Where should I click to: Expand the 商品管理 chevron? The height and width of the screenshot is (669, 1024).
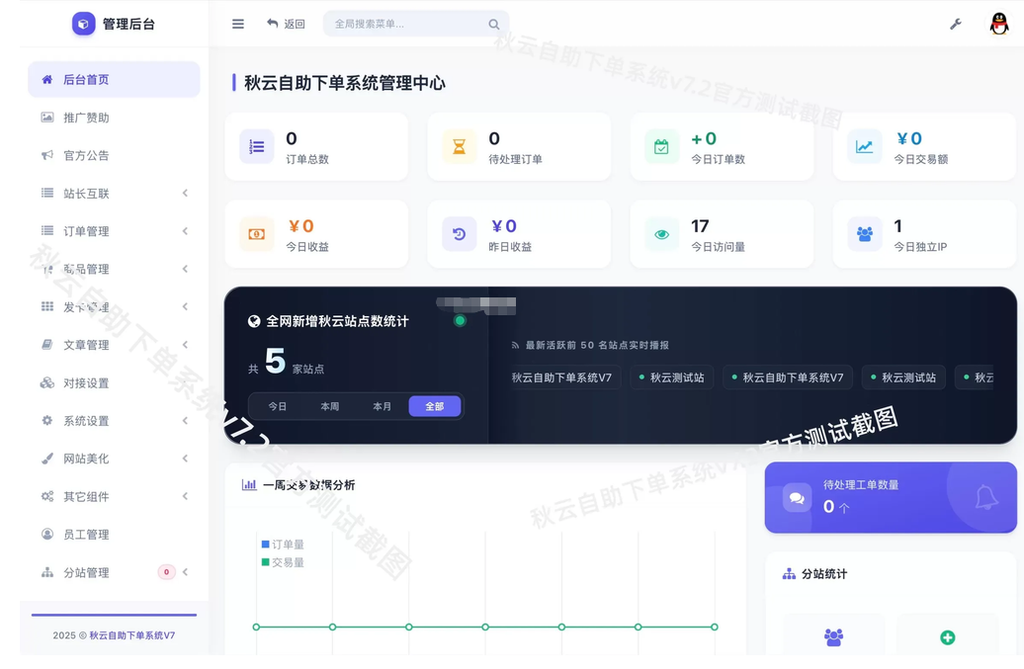pyautogui.click(x=185, y=269)
